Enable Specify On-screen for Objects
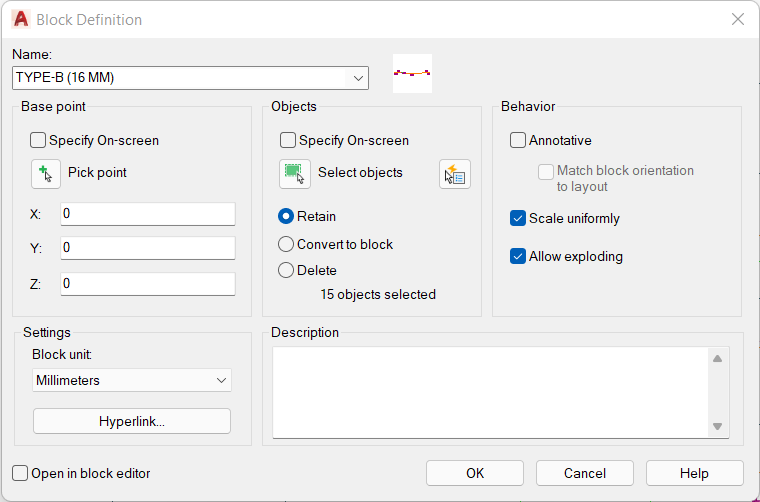Screen dimensions: 760x502 click(x=288, y=141)
